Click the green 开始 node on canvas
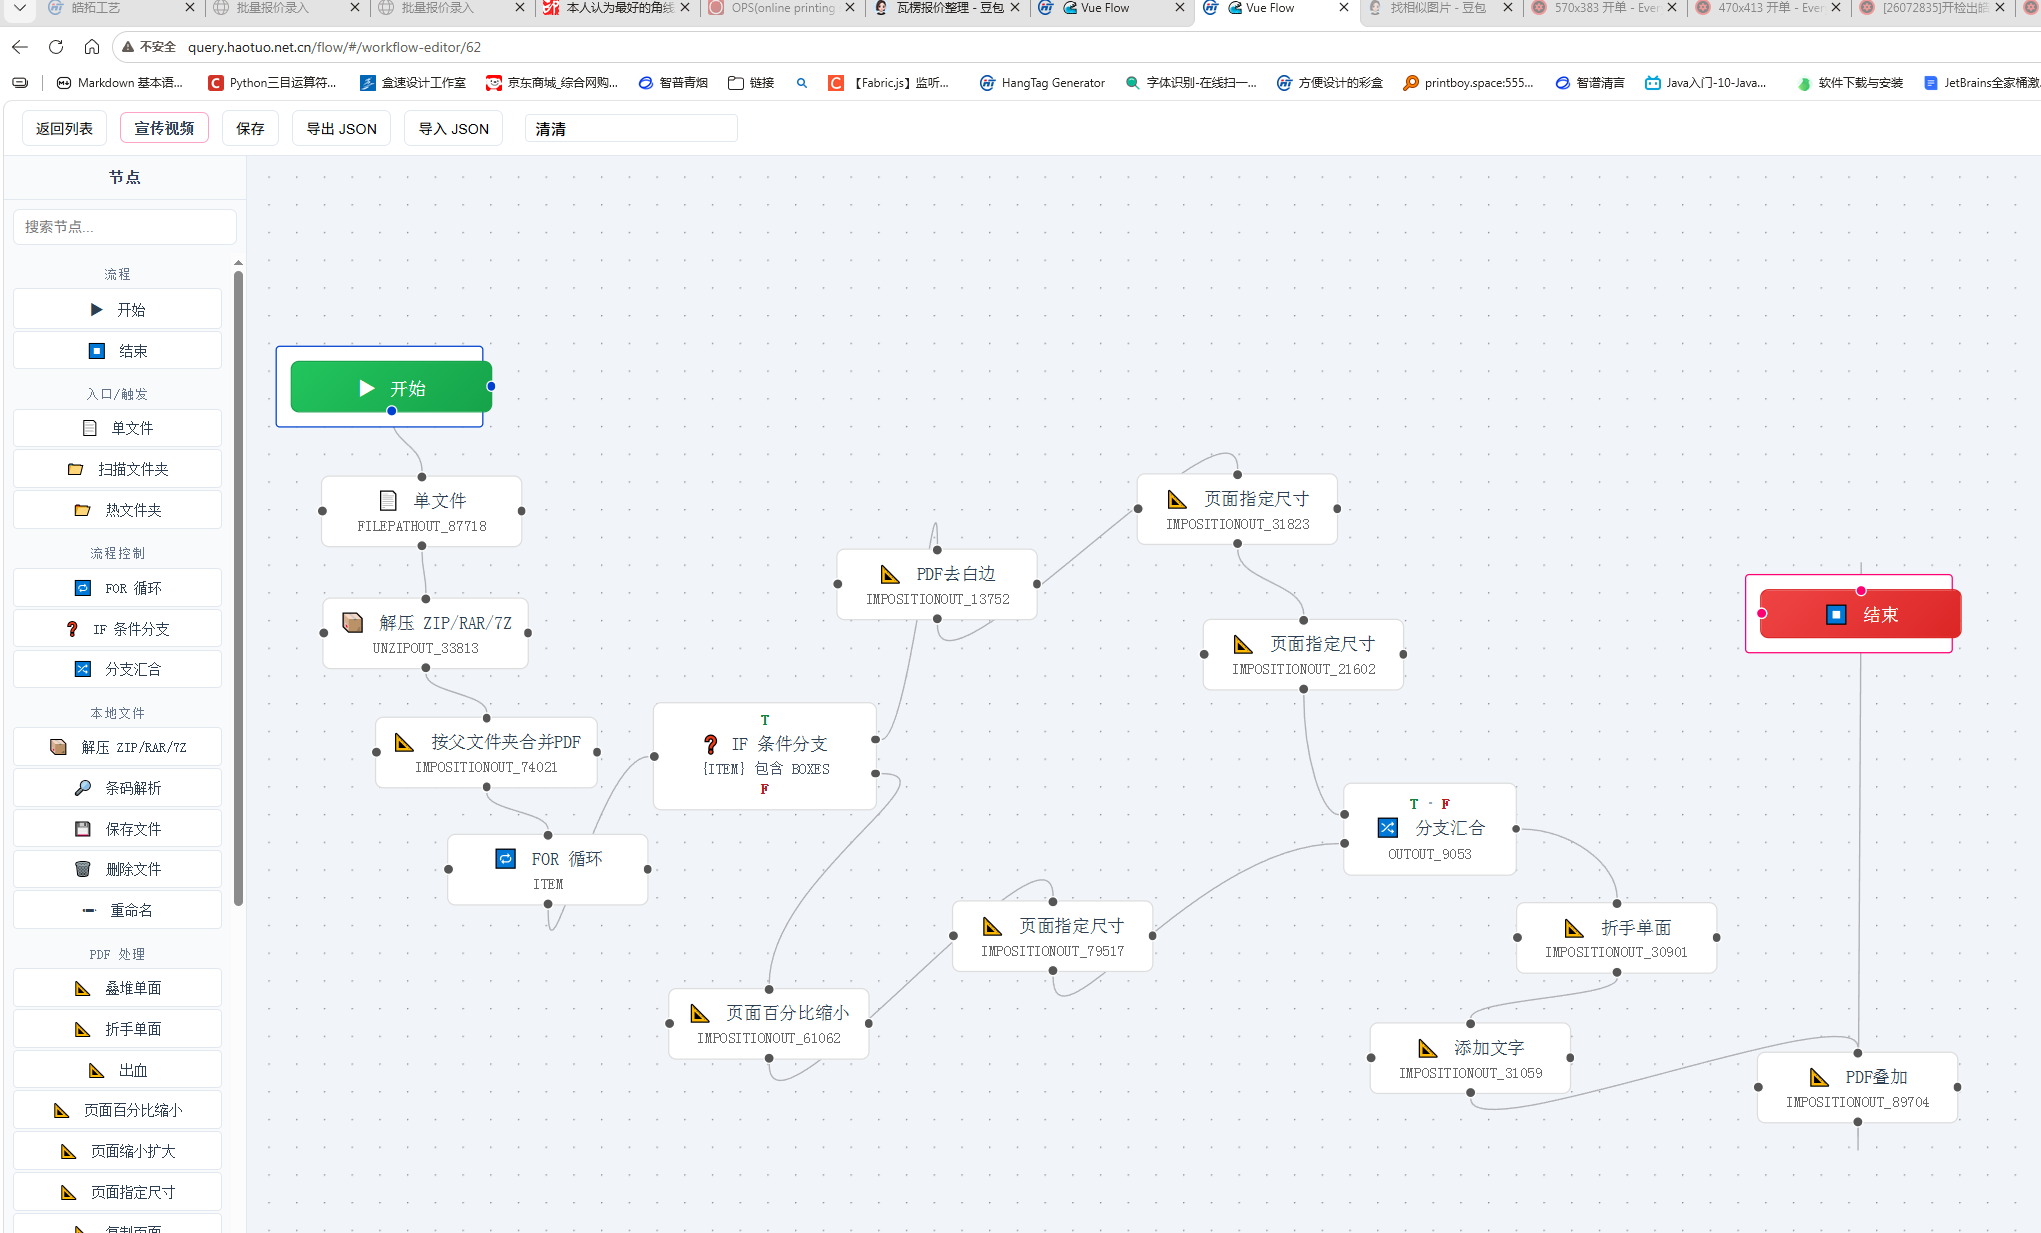This screenshot has height=1233, width=2041. point(390,387)
